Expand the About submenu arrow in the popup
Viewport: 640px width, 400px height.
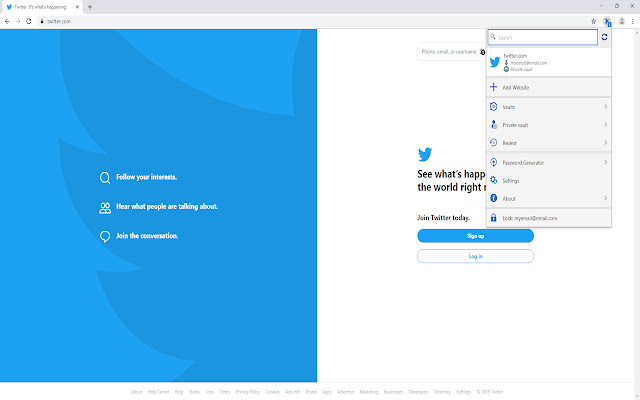click(x=605, y=198)
